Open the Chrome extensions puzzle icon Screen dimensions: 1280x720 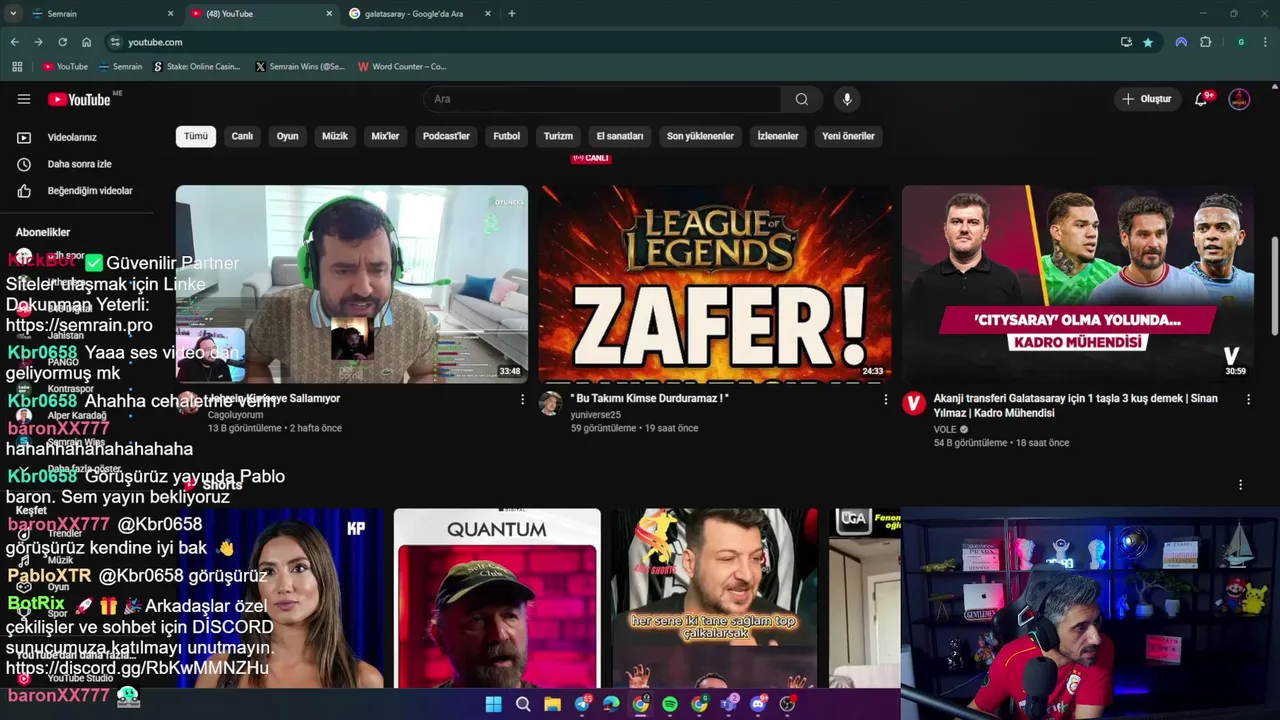click(1205, 42)
